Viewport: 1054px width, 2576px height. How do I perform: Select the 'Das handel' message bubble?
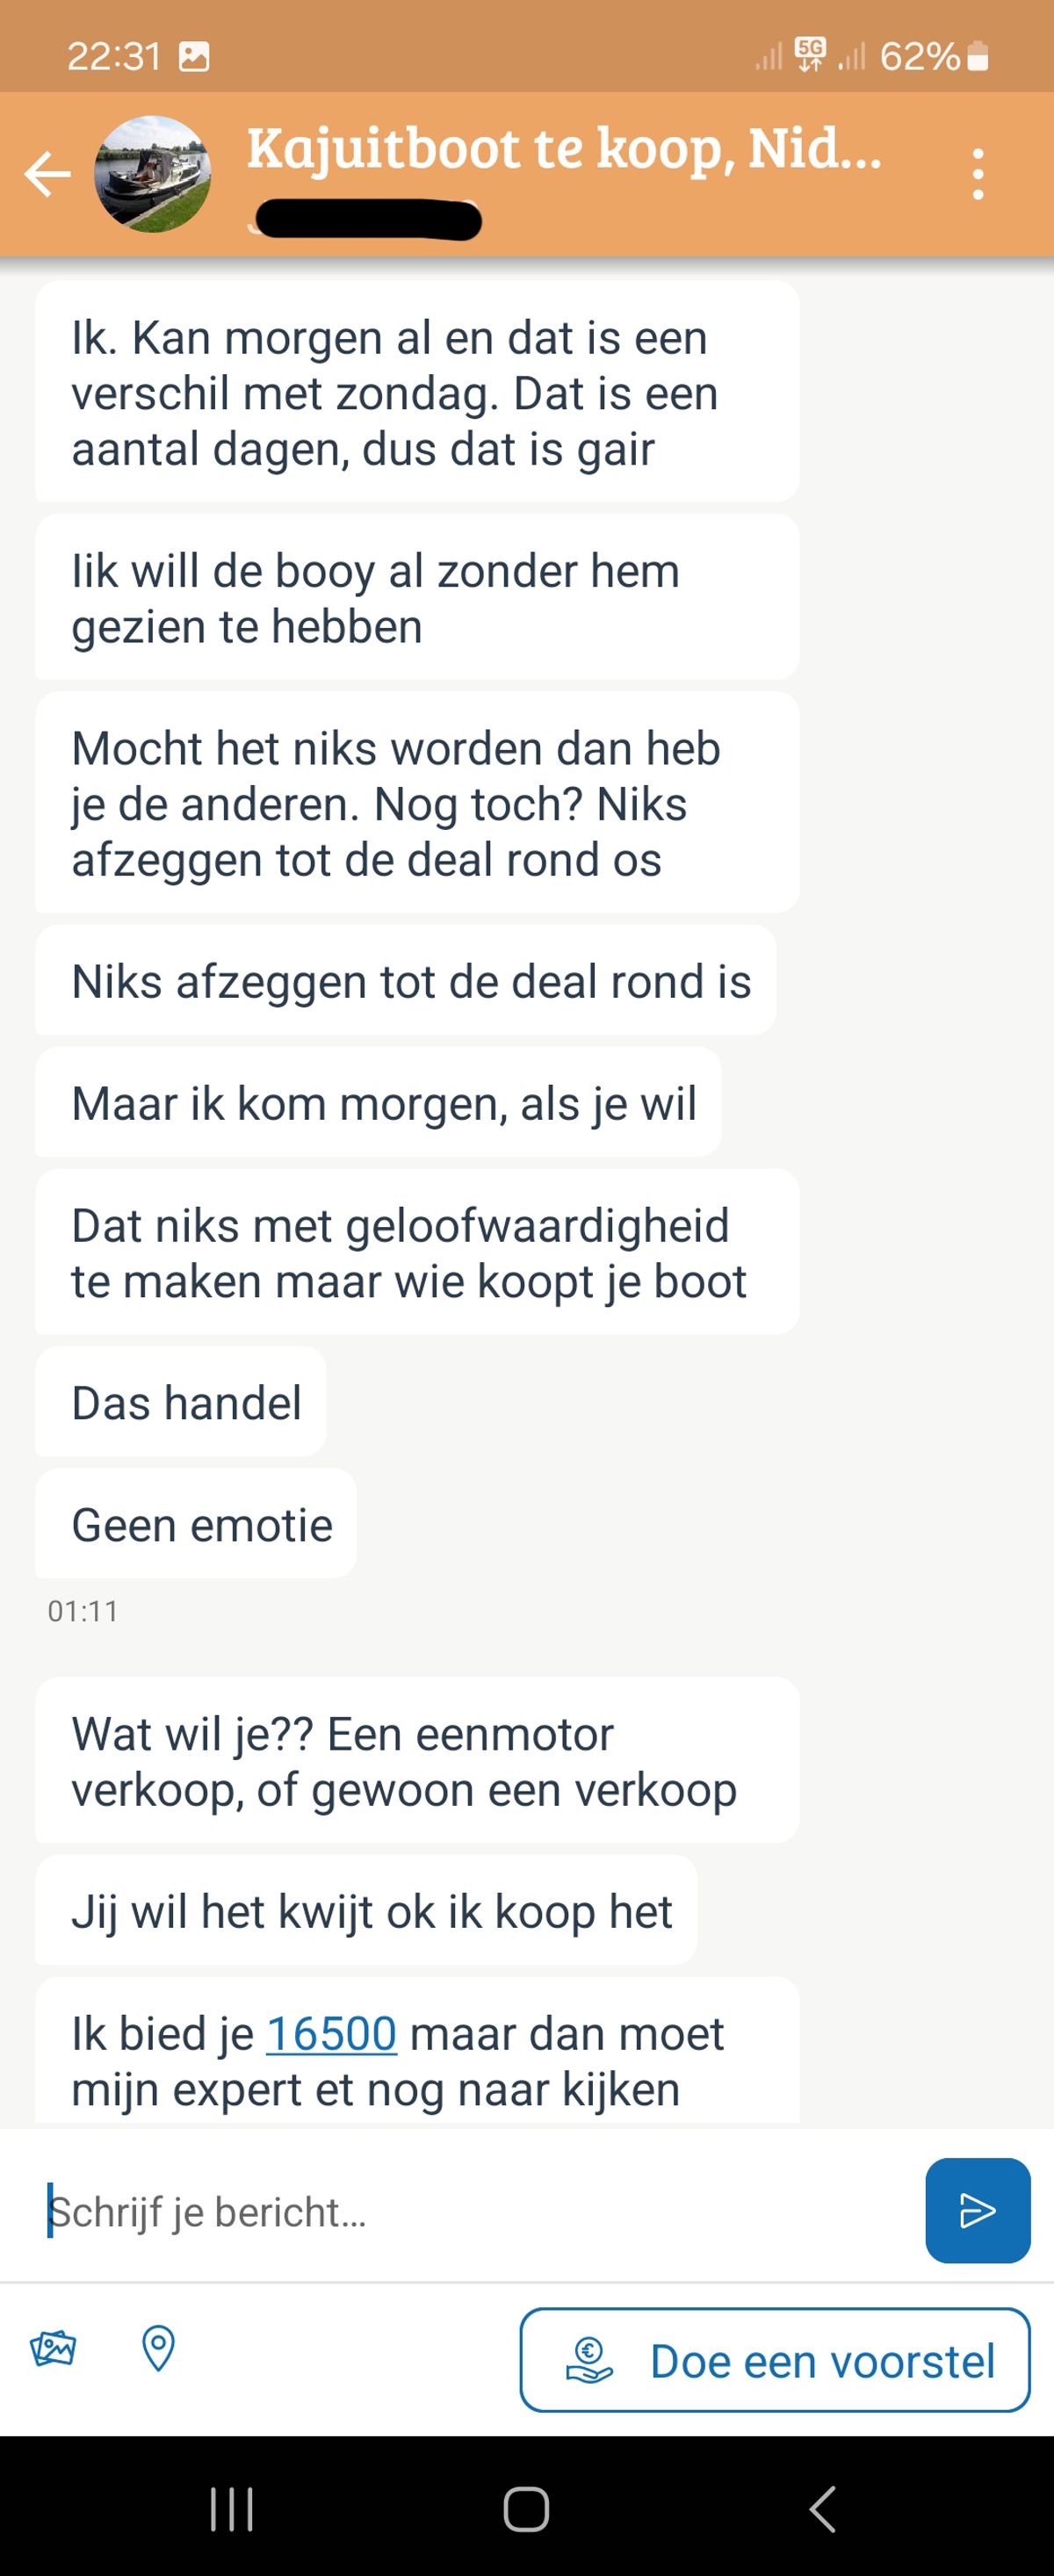pyautogui.click(x=181, y=1402)
